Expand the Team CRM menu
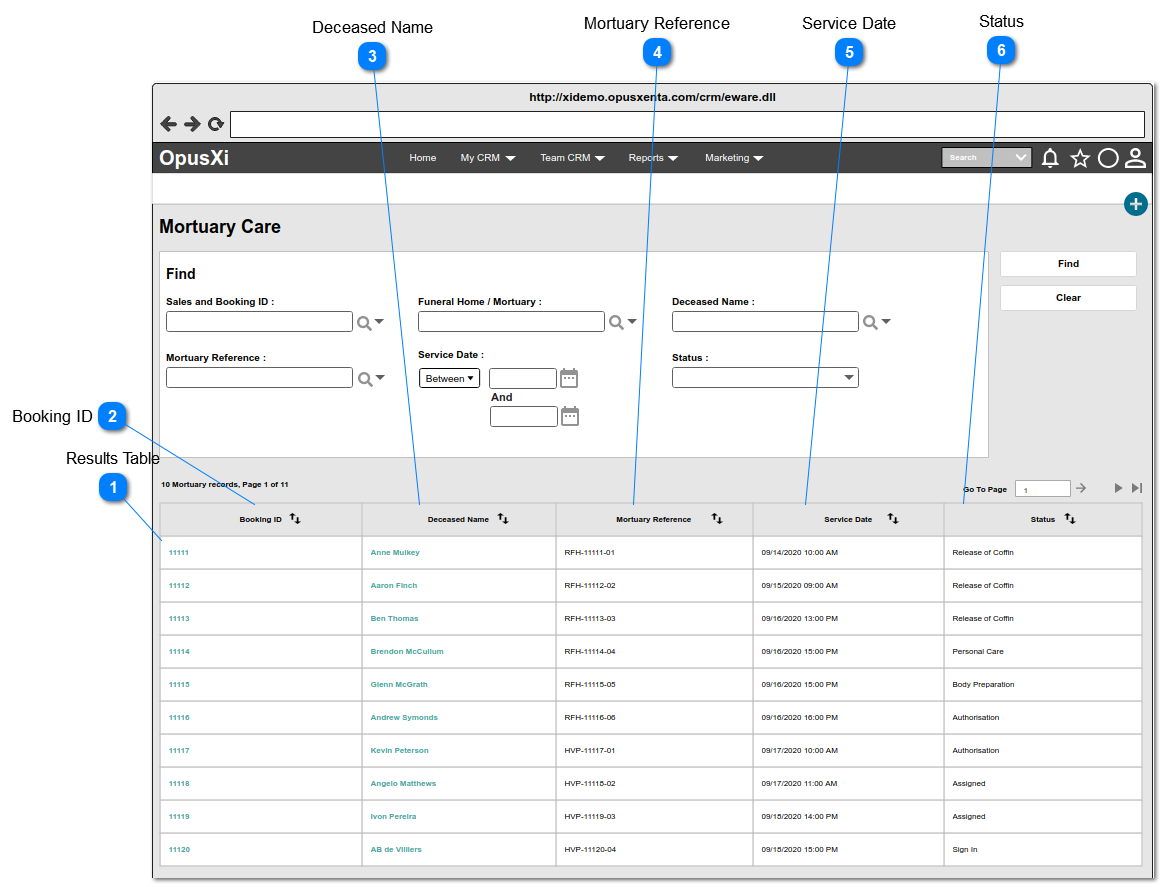This screenshot has width=1163, height=887. coord(572,158)
